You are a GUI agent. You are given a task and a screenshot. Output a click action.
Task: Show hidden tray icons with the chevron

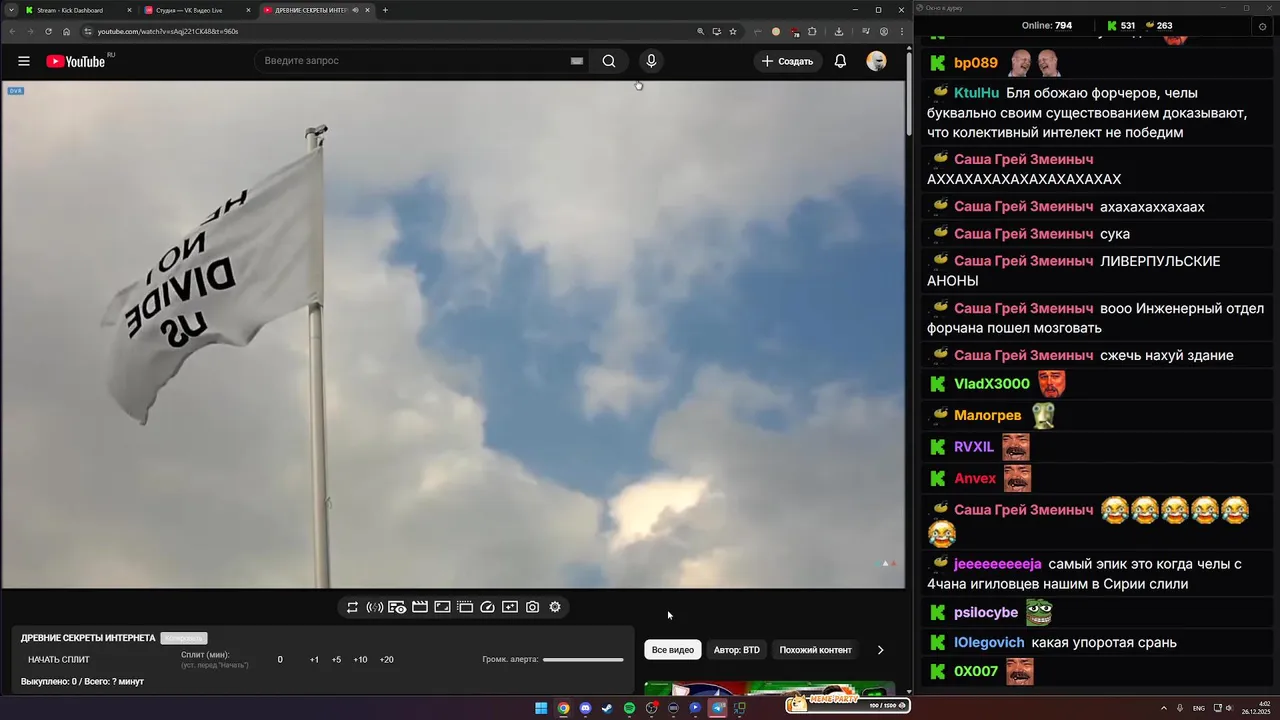pos(1164,708)
